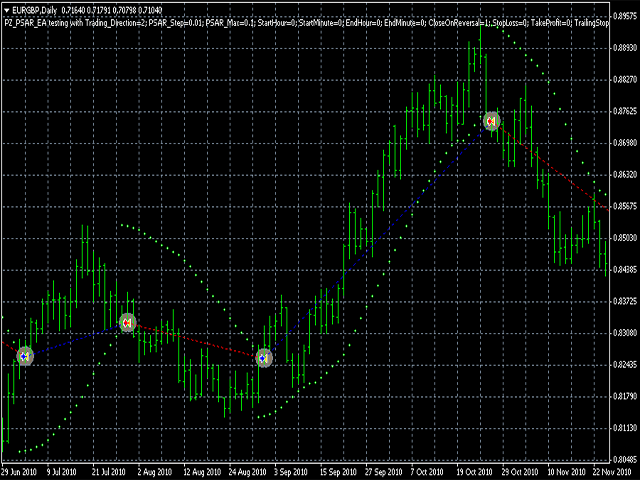Click the 0.83080 price label

pos(626,333)
